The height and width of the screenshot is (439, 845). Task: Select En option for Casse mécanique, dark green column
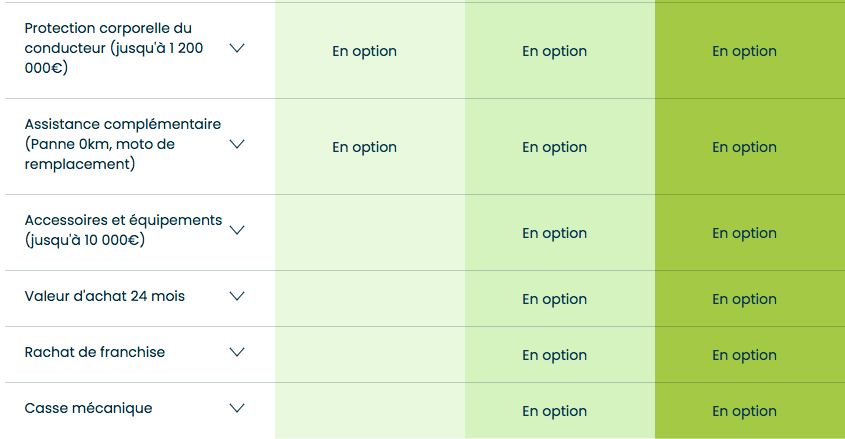point(744,412)
